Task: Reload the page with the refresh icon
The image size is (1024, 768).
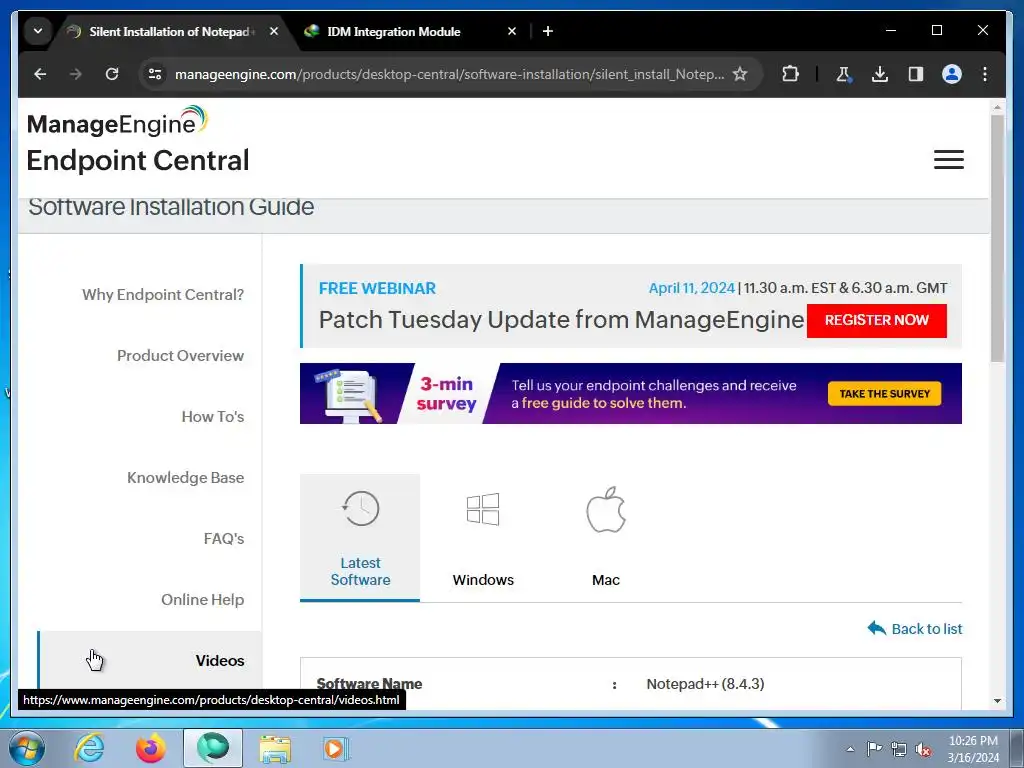Action: point(112,74)
